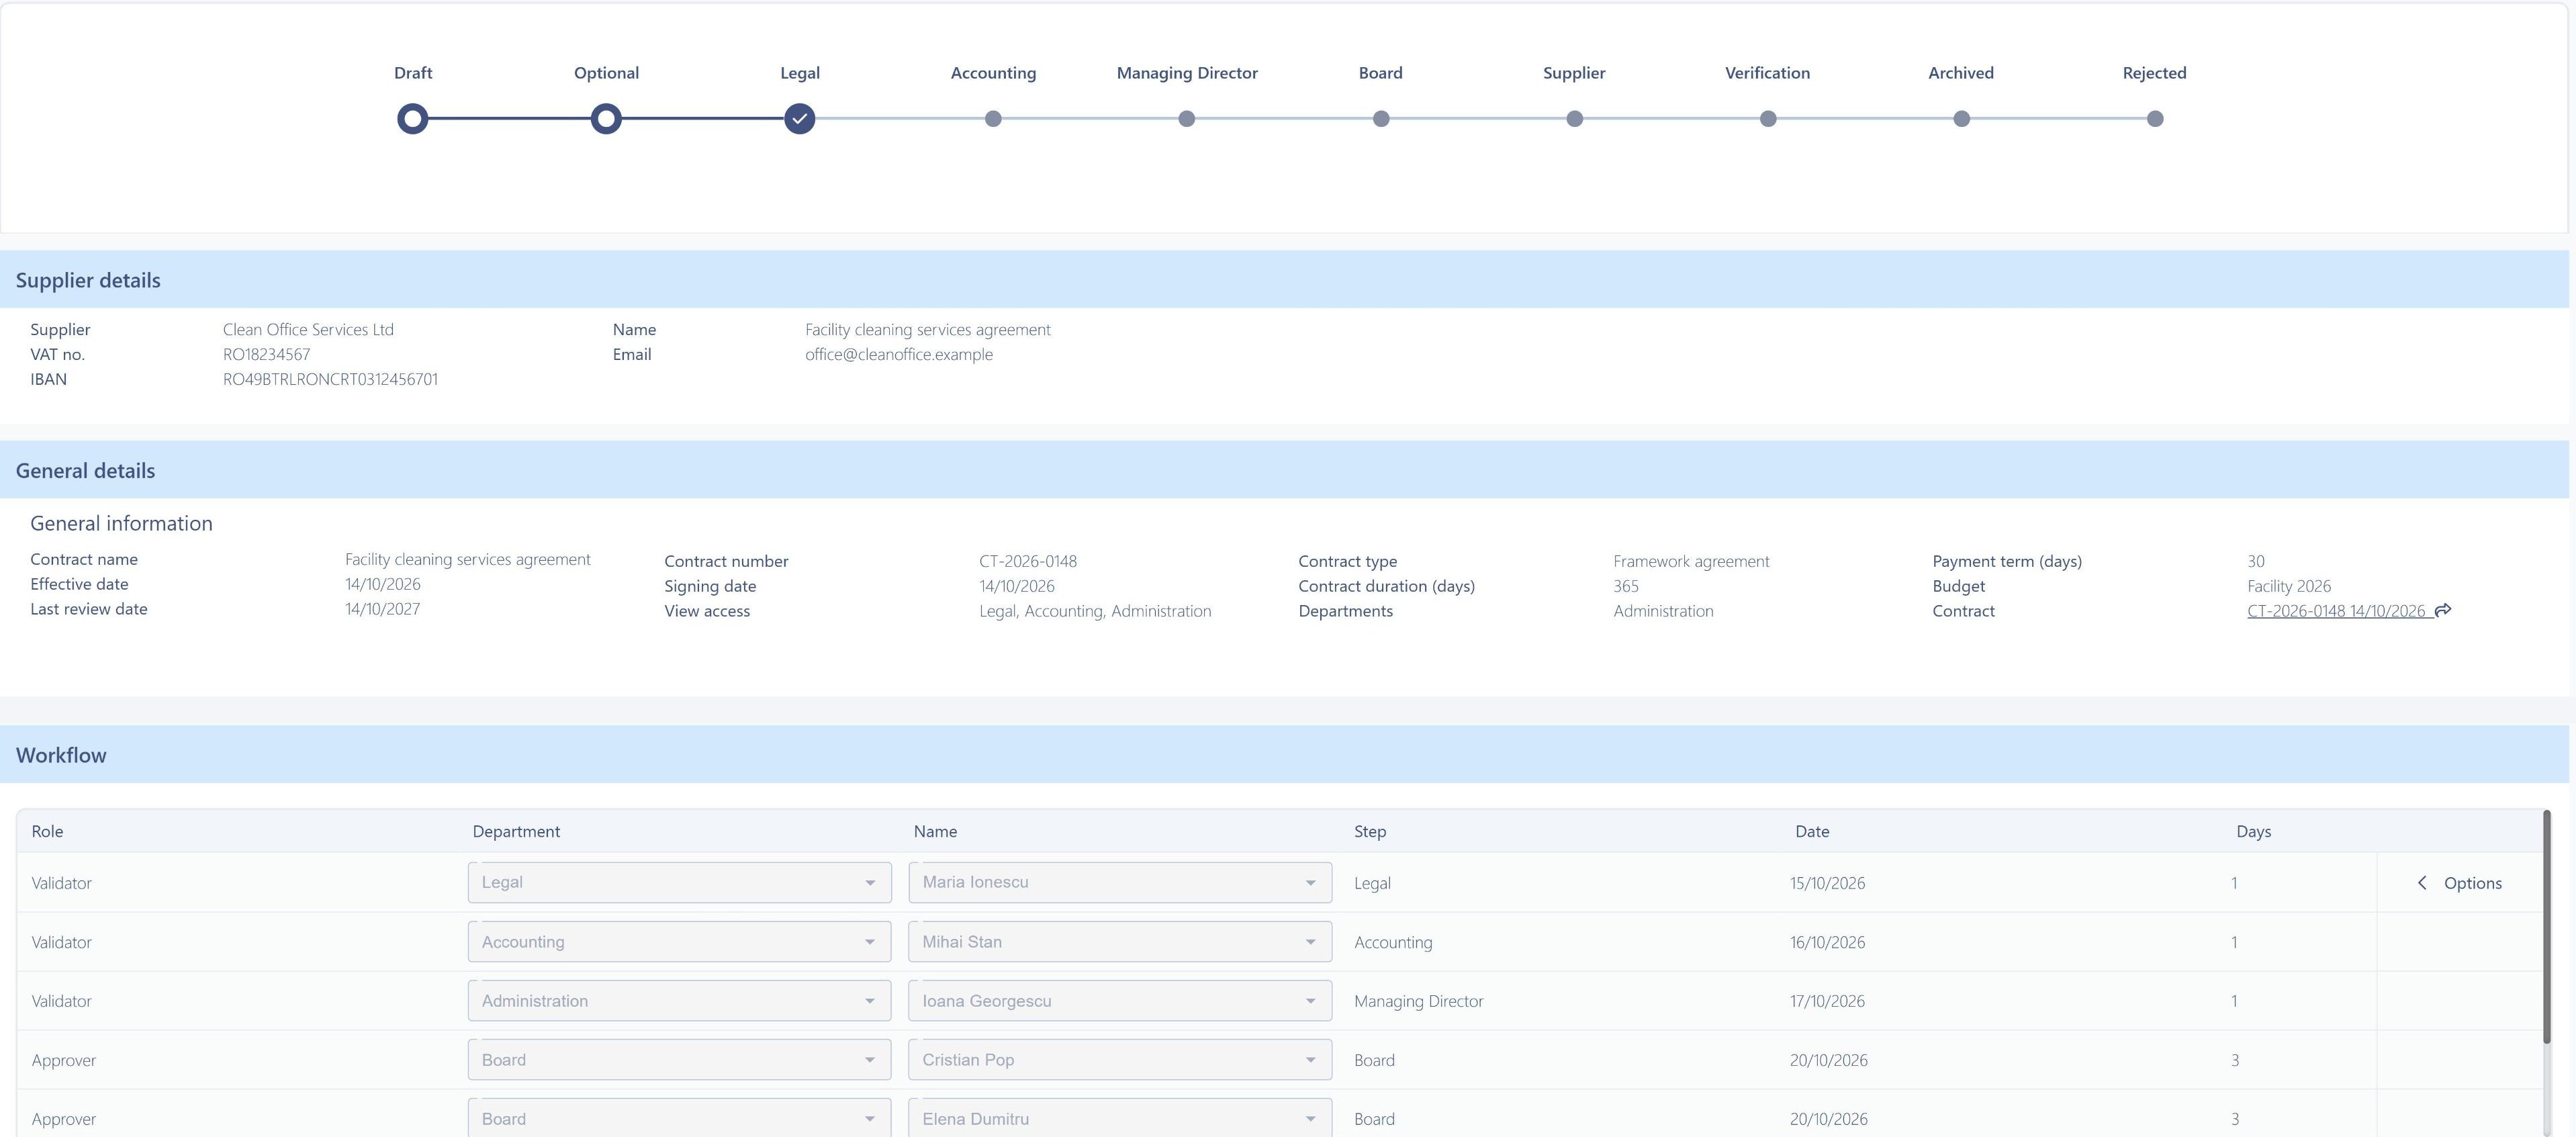Image resolution: width=2576 pixels, height=1137 pixels.
Task: Click the Optional step circle
Action: pos(606,119)
